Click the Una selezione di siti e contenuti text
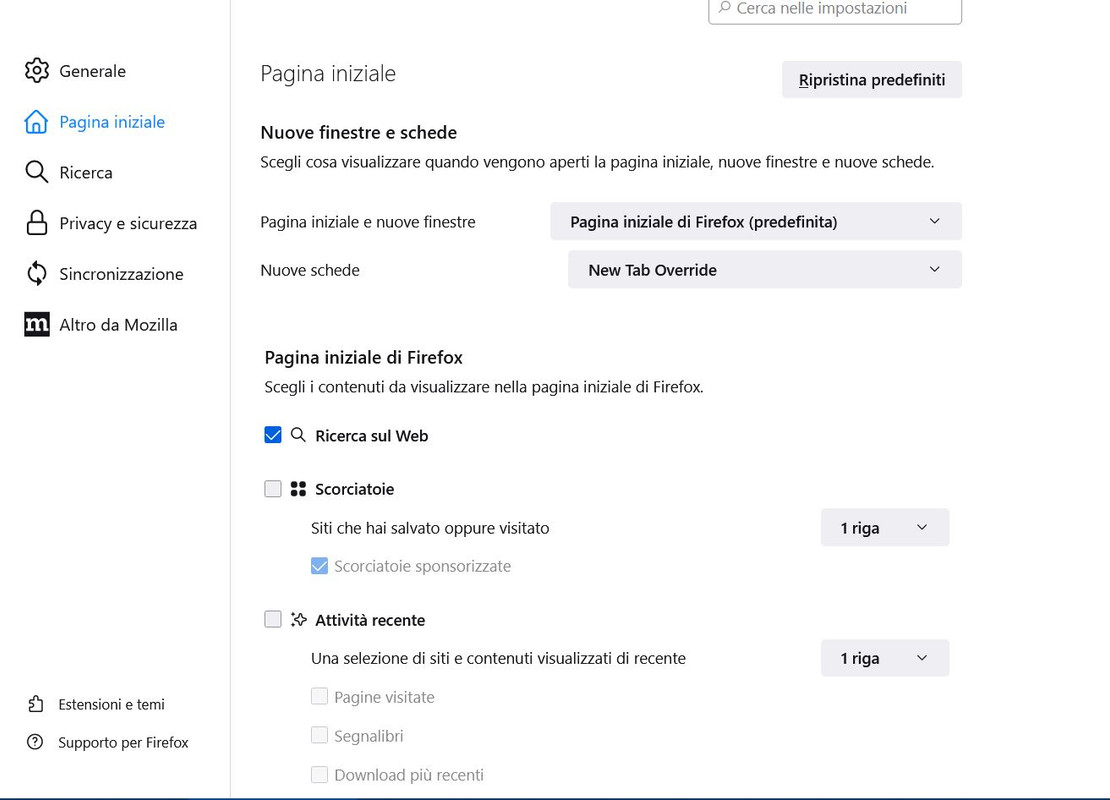Screen dimensions: 1110x800 [498, 658]
